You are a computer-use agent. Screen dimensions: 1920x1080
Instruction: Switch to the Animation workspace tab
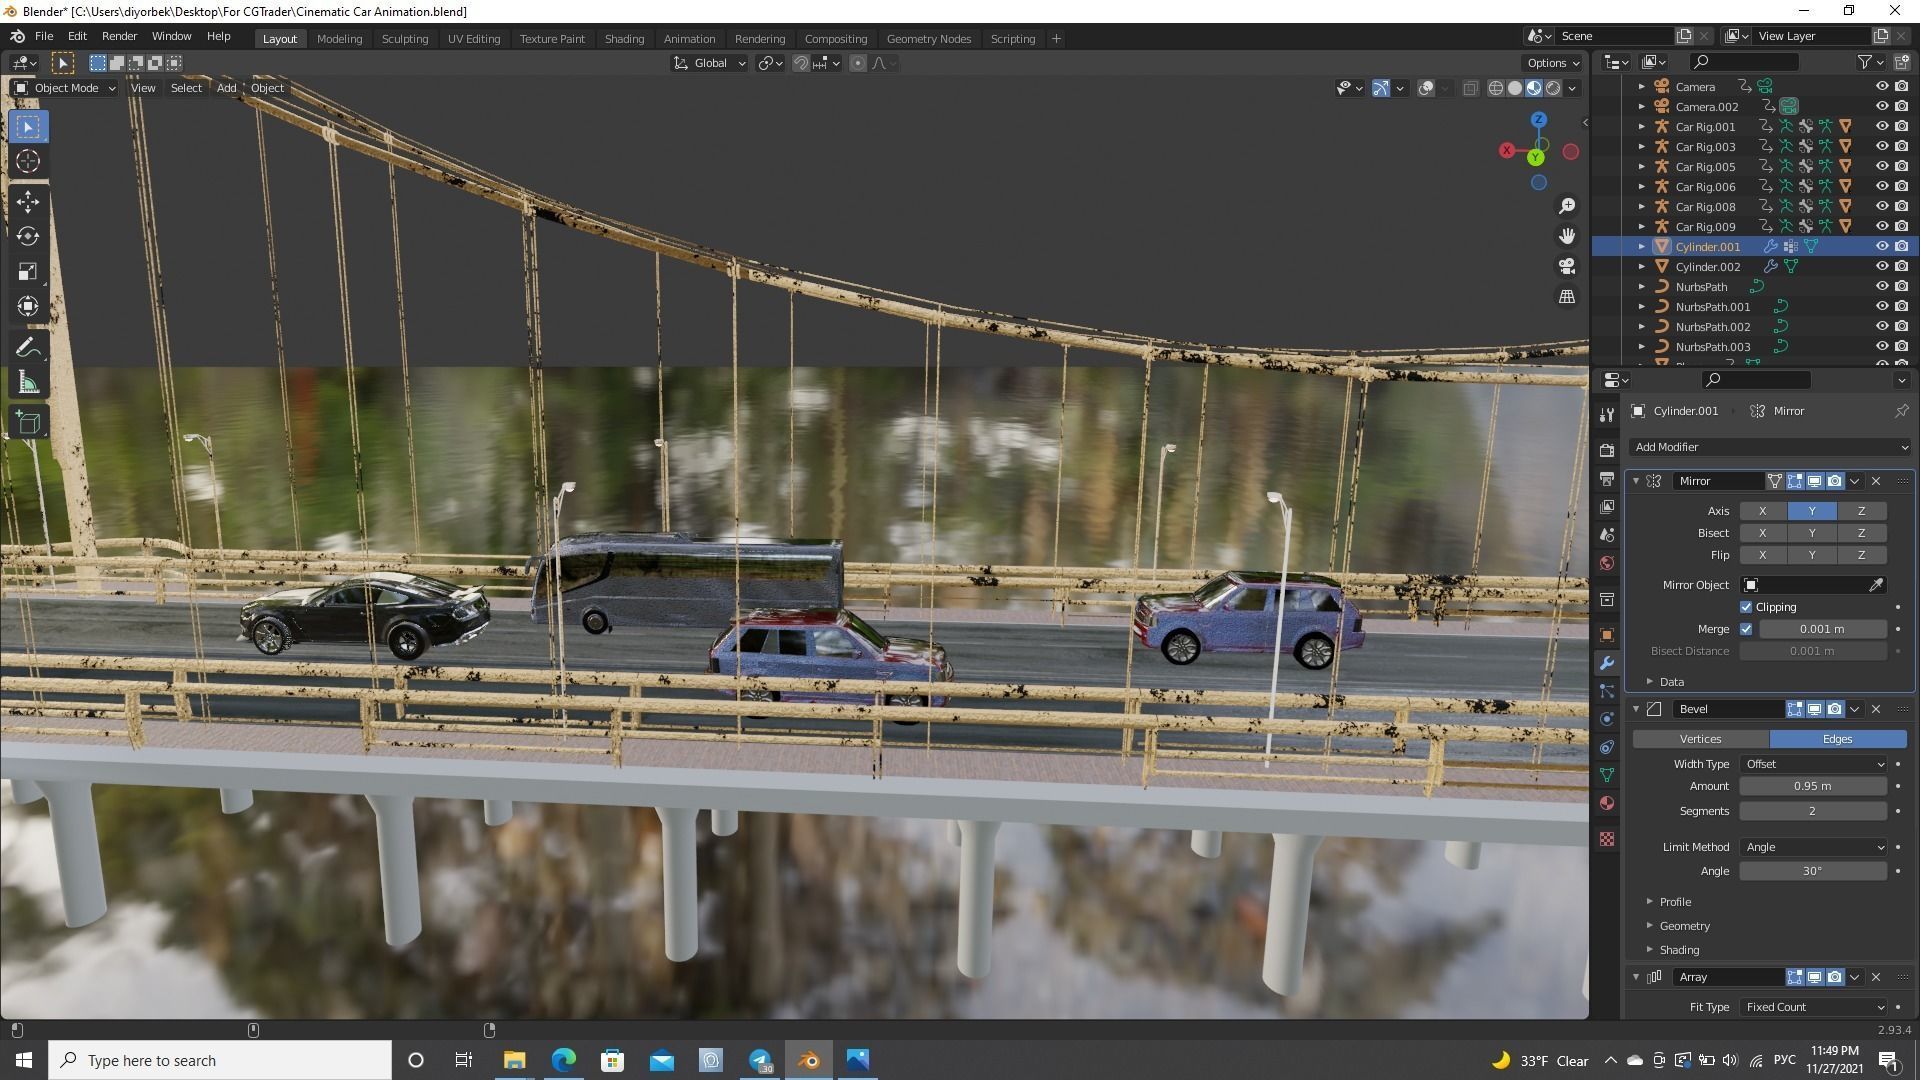pyautogui.click(x=689, y=39)
